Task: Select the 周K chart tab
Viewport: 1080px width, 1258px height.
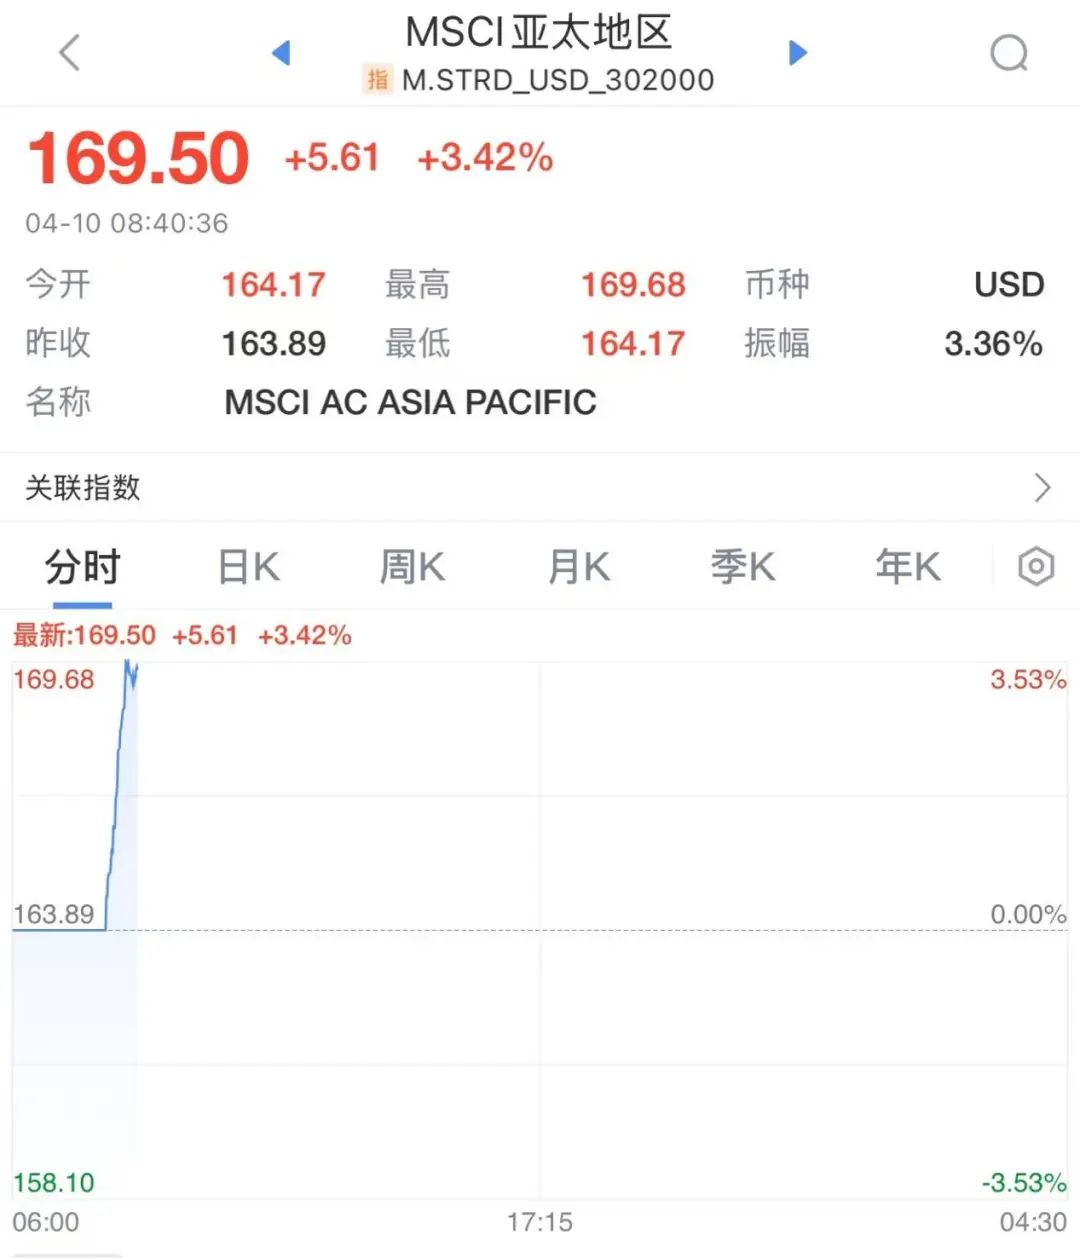Action: [412, 567]
